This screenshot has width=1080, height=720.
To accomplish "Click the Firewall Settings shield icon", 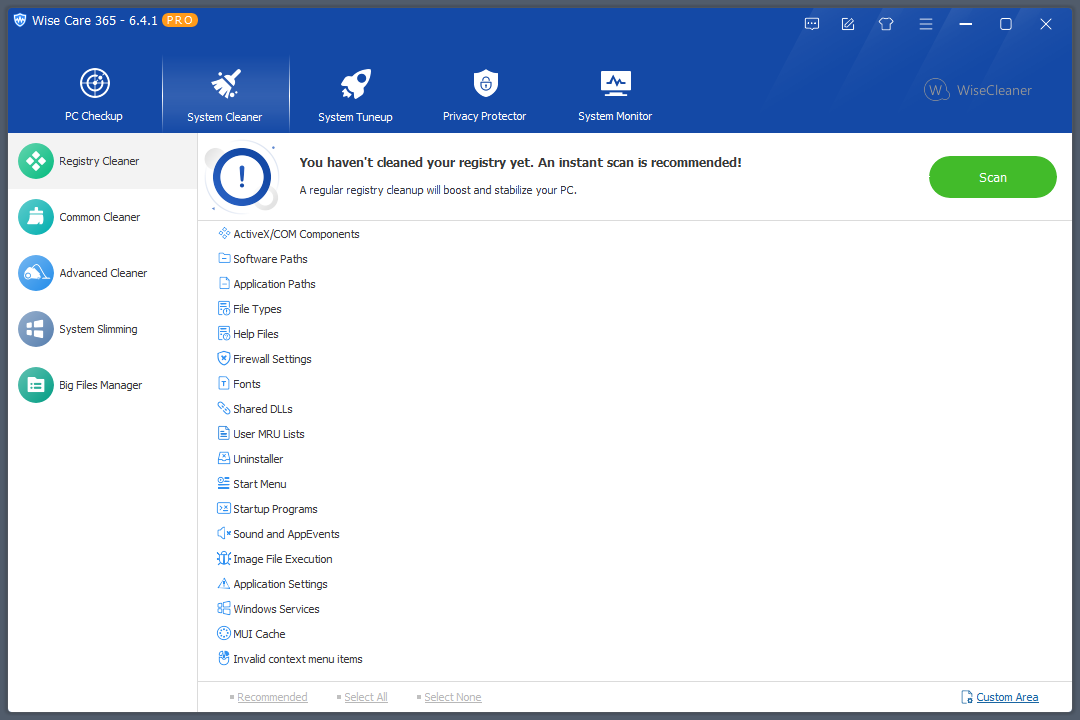I will (x=224, y=358).
